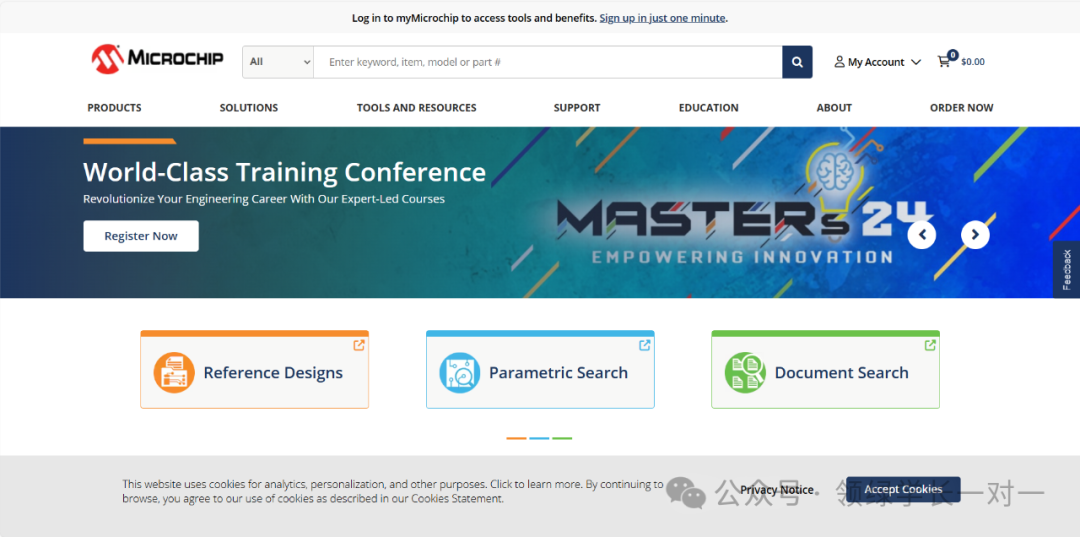Select the orange carousel indicator
Viewport: 1080px width, 537px height.
coord(516,438)
